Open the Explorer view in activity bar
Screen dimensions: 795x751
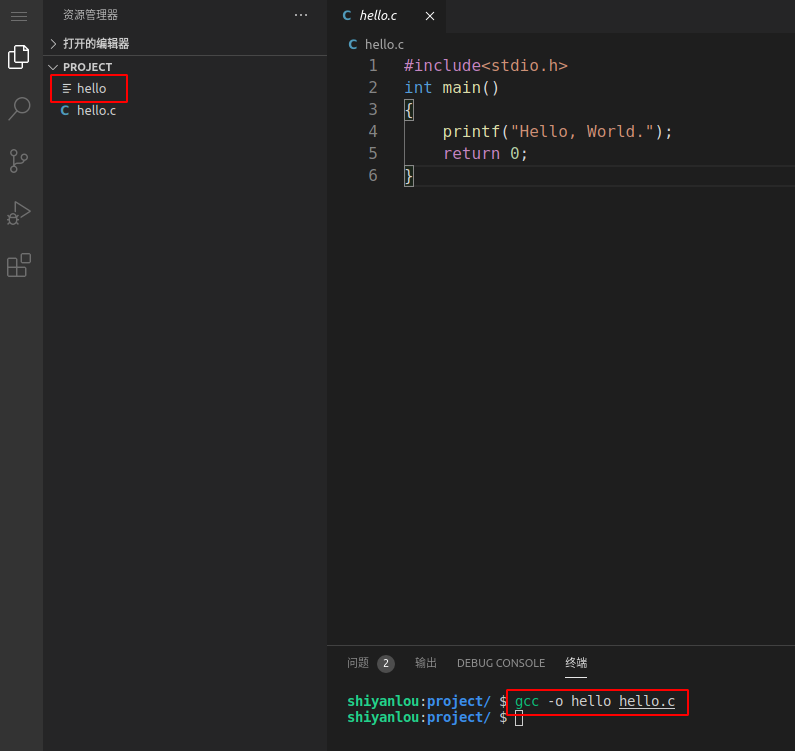[x=19, y=56]
